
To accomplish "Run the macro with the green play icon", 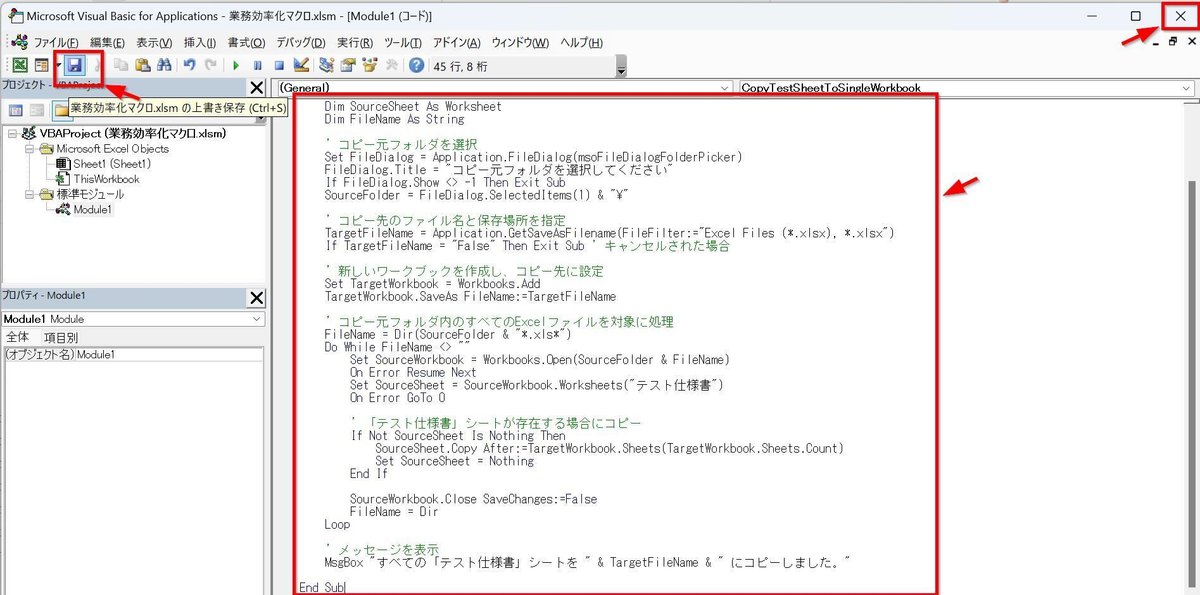I will click(237, 65).
